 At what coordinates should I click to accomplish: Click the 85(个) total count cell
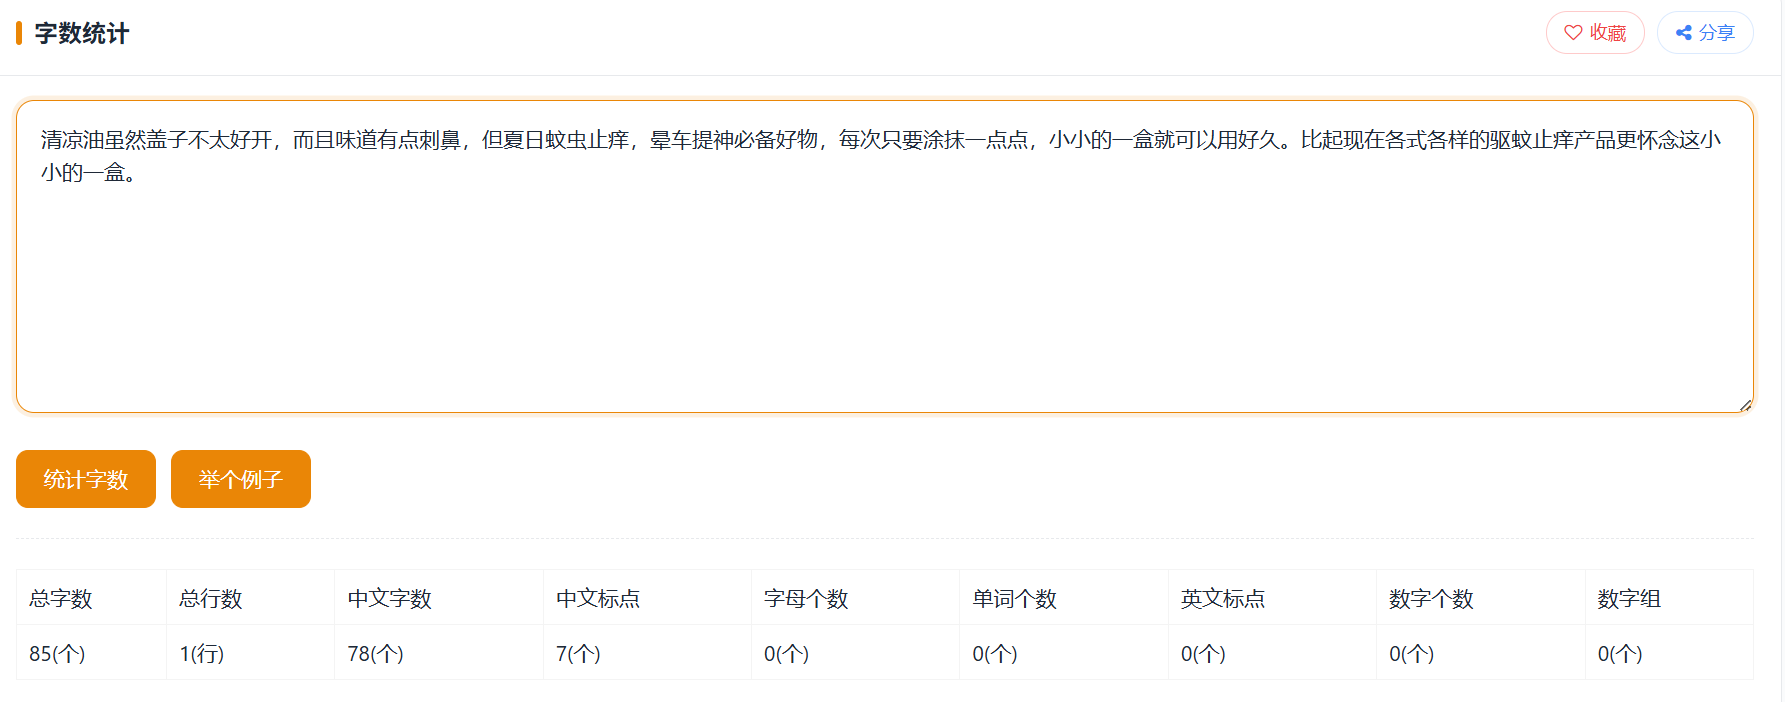pyautogui.click(x=92, y=653)
